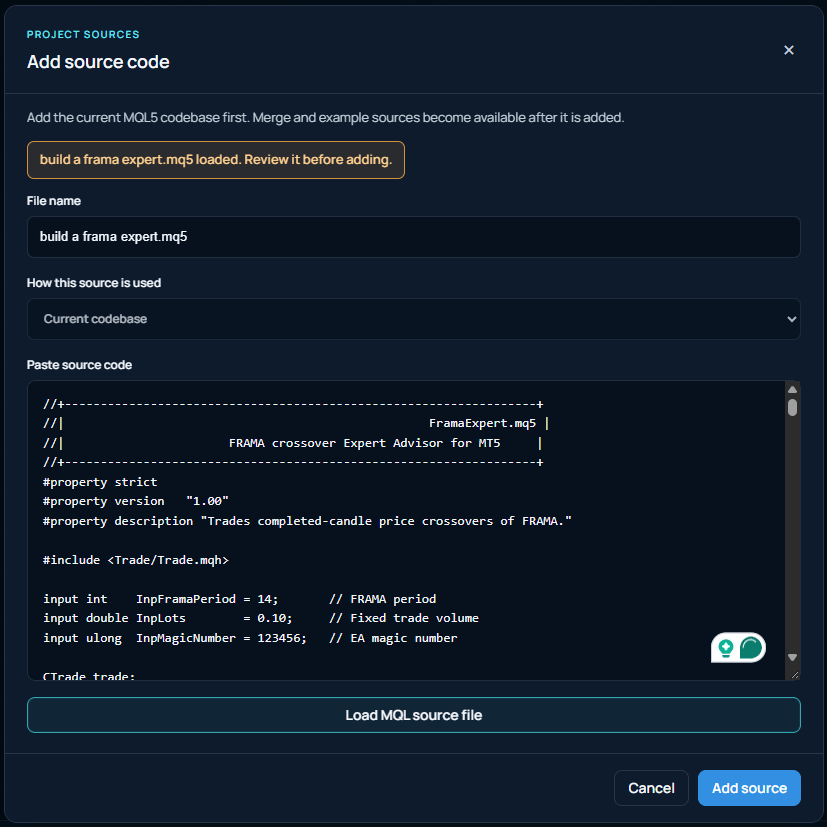This screenshot has width=827, height=827.
Task: Click the dropdown chevron beside Current codebase
Action: (x=791, y=319)
